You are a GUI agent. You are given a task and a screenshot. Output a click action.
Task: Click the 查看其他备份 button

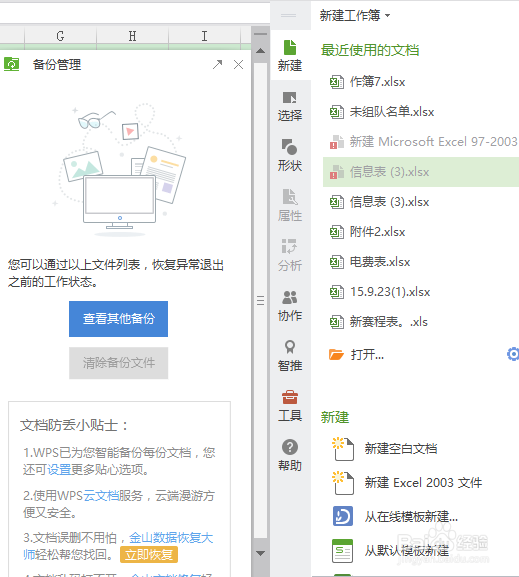coord(119,319)
